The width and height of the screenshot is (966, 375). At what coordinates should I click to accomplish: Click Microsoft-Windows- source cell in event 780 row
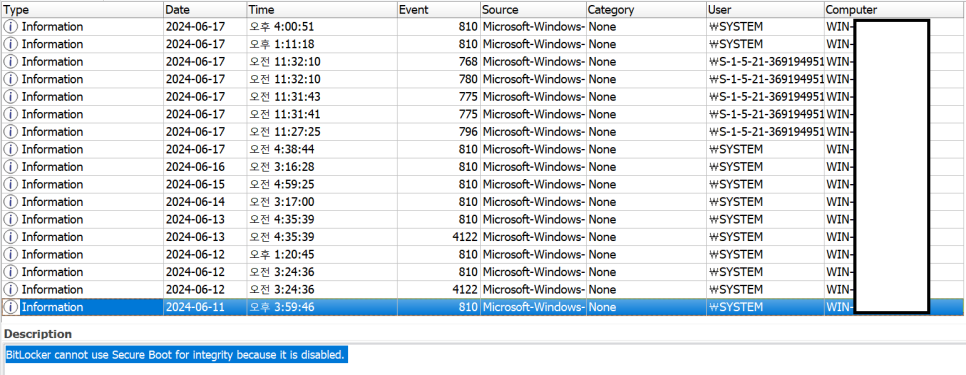(x=534, y=79)
